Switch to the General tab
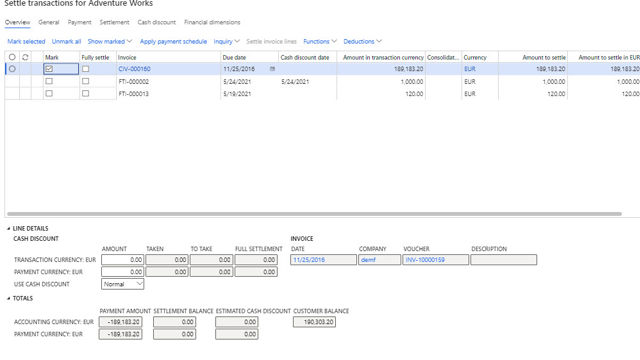The width and height of the screenshot is (640, 360). click(x=49, y=22)
